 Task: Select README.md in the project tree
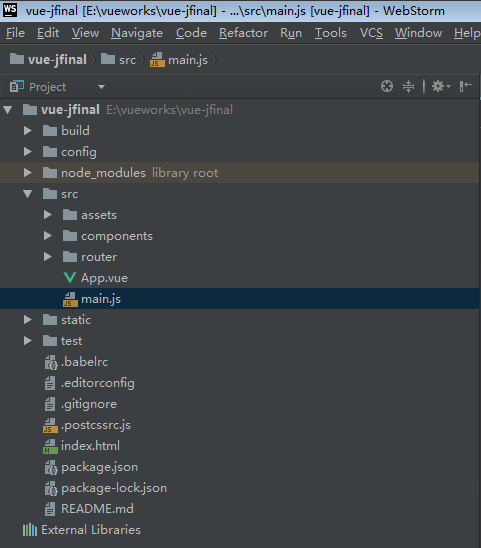click(97, 509)
